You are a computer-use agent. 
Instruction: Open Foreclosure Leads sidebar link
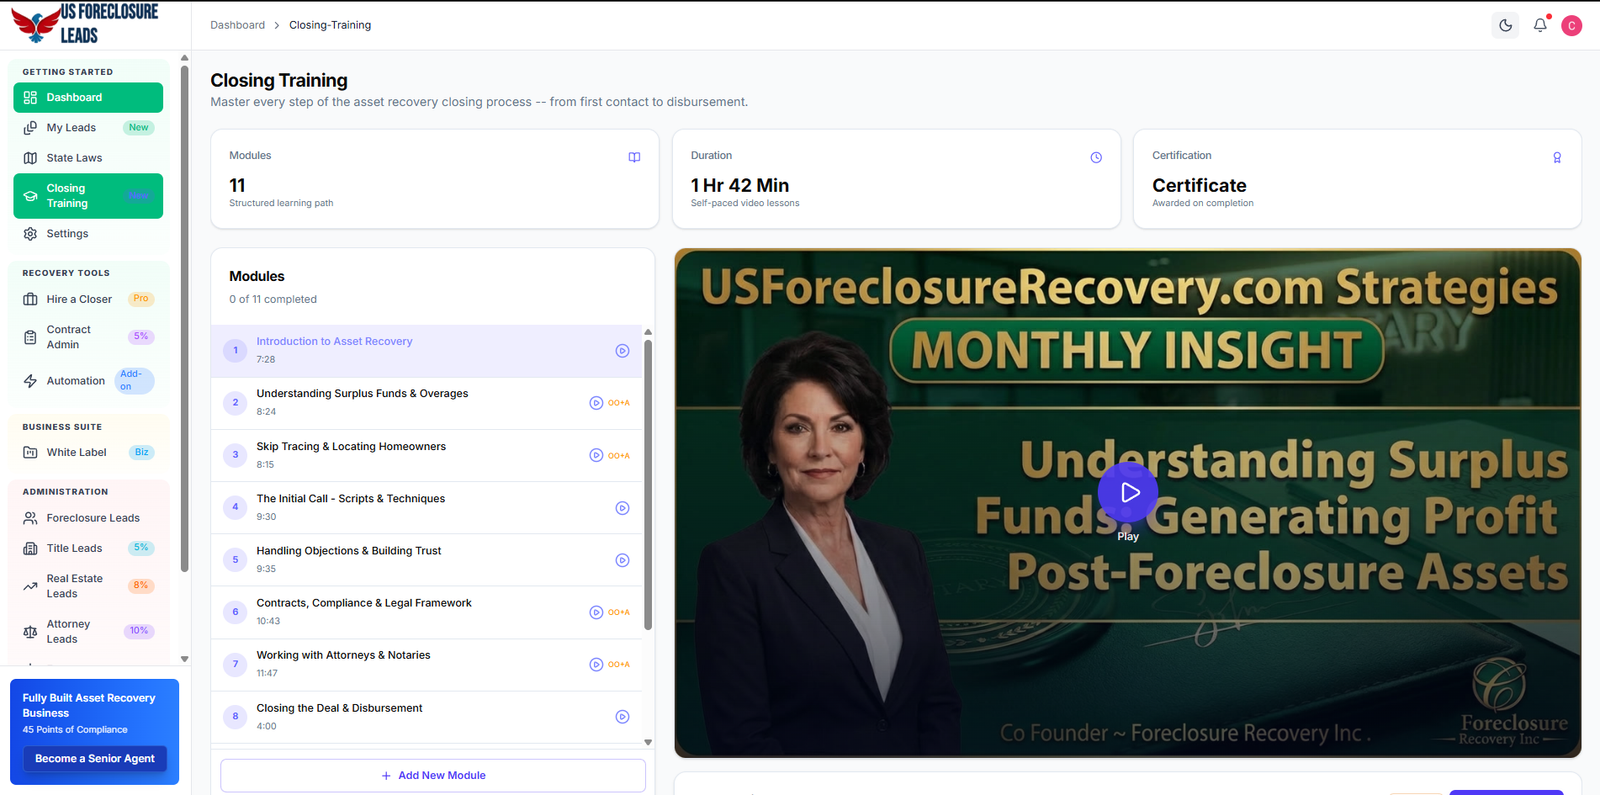click(88, 518)
